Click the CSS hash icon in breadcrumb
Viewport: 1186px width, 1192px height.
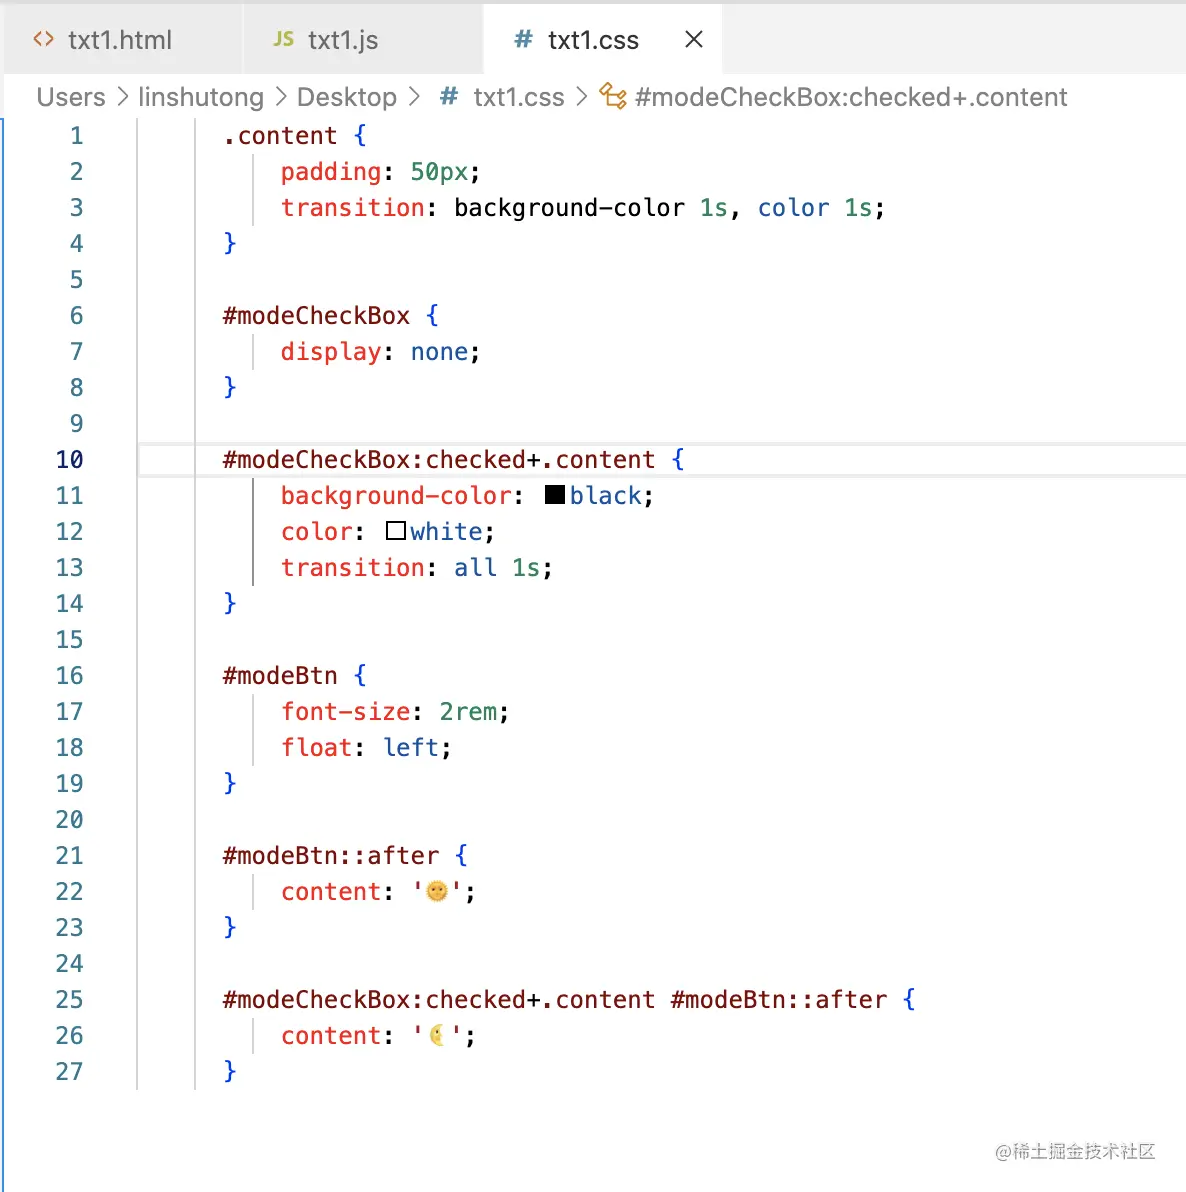(449, 97)
